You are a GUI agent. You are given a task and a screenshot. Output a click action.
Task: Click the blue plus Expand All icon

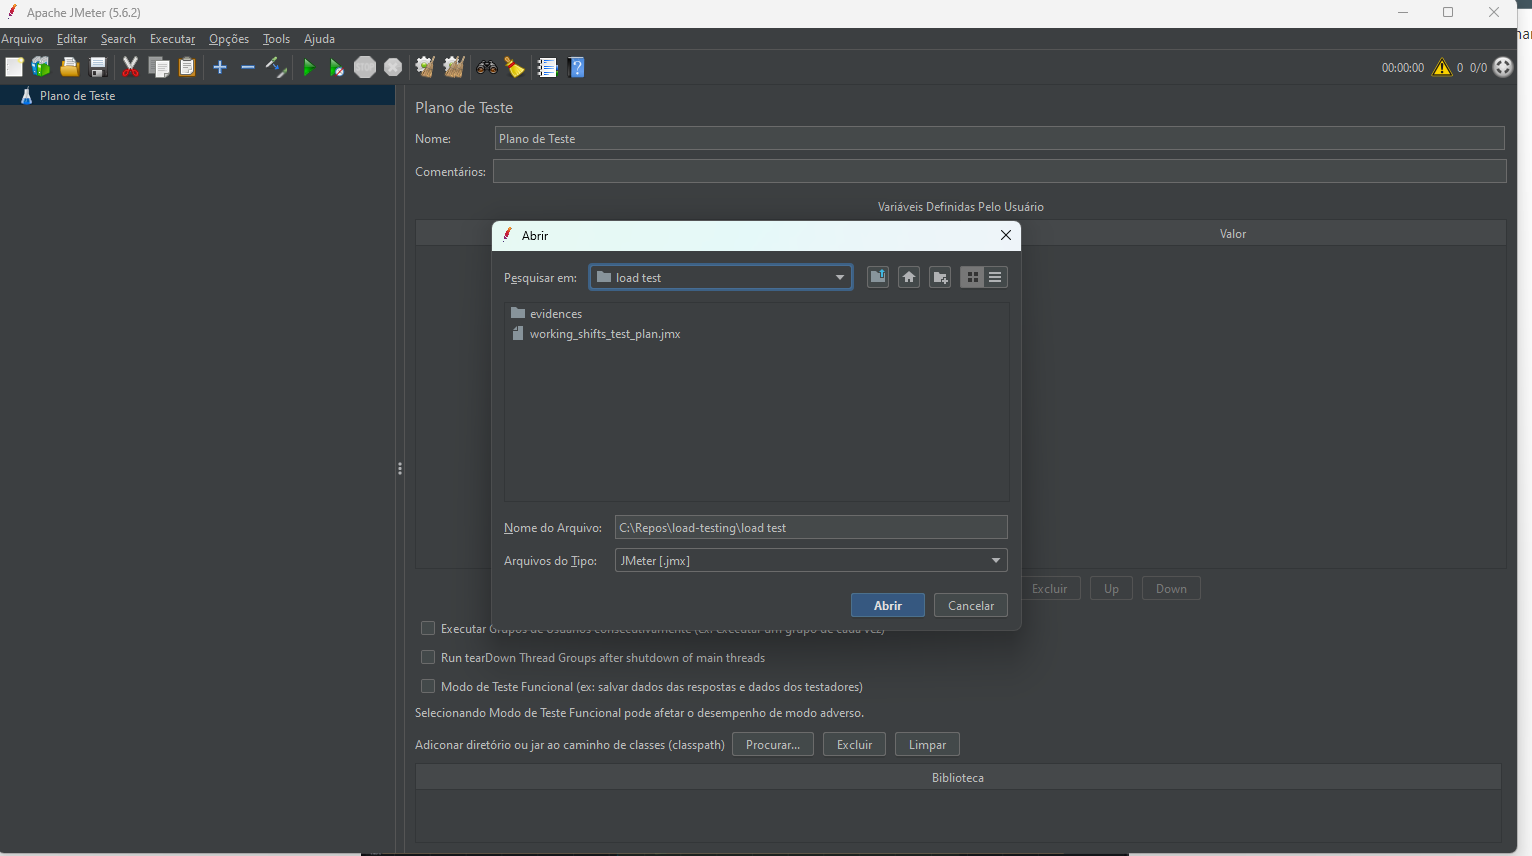pyautogui.click(x=220, y=67)
